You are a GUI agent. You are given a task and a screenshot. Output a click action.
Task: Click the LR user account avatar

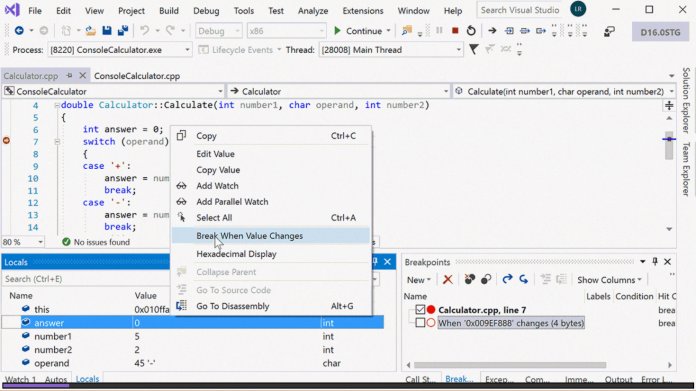tap(578, 9)
